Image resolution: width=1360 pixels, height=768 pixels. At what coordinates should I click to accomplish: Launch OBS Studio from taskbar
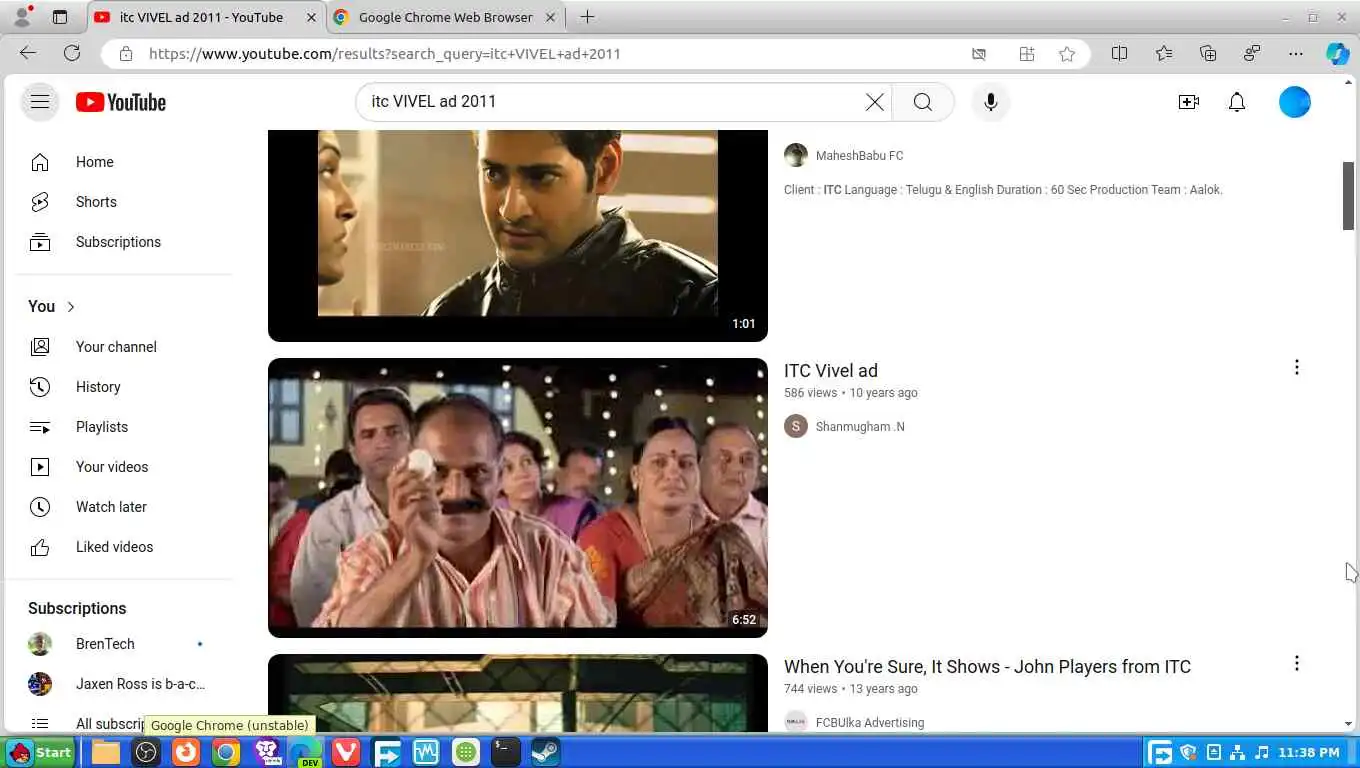(x=146, y=752)
